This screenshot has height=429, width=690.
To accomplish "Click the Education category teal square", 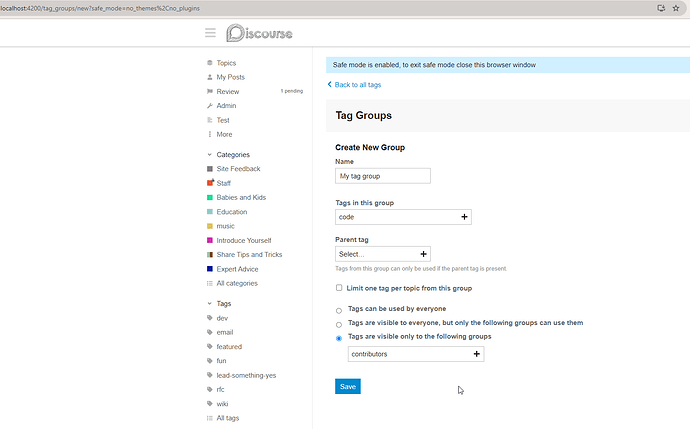I will tap(210, 212).
